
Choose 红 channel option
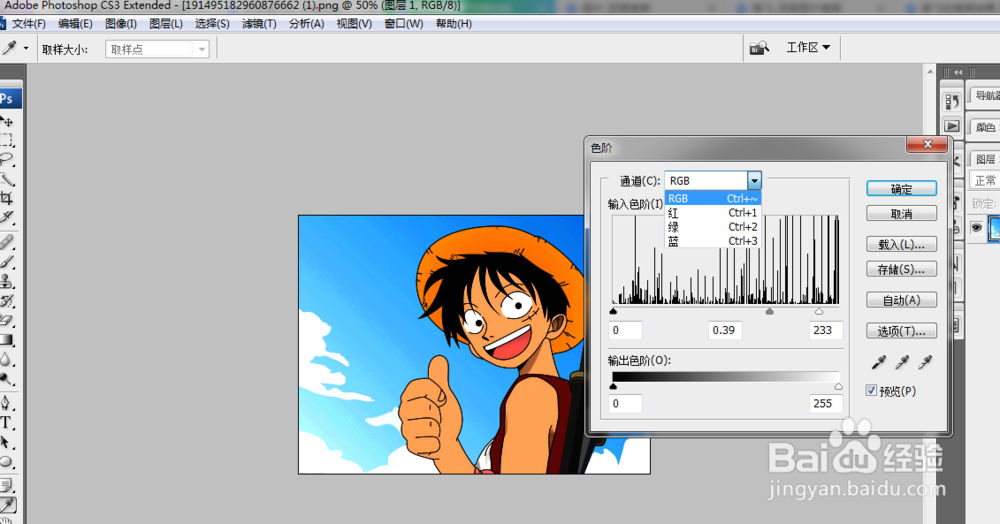712,213
